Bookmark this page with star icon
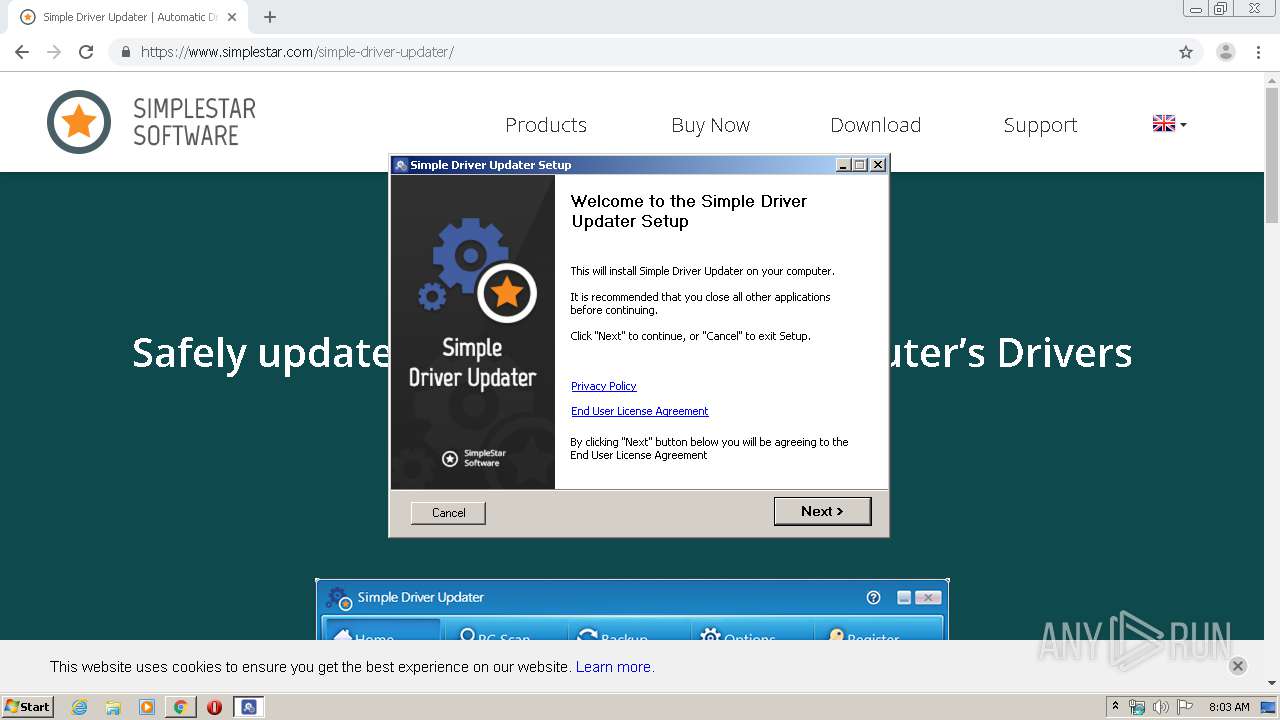 [1186, 52]
